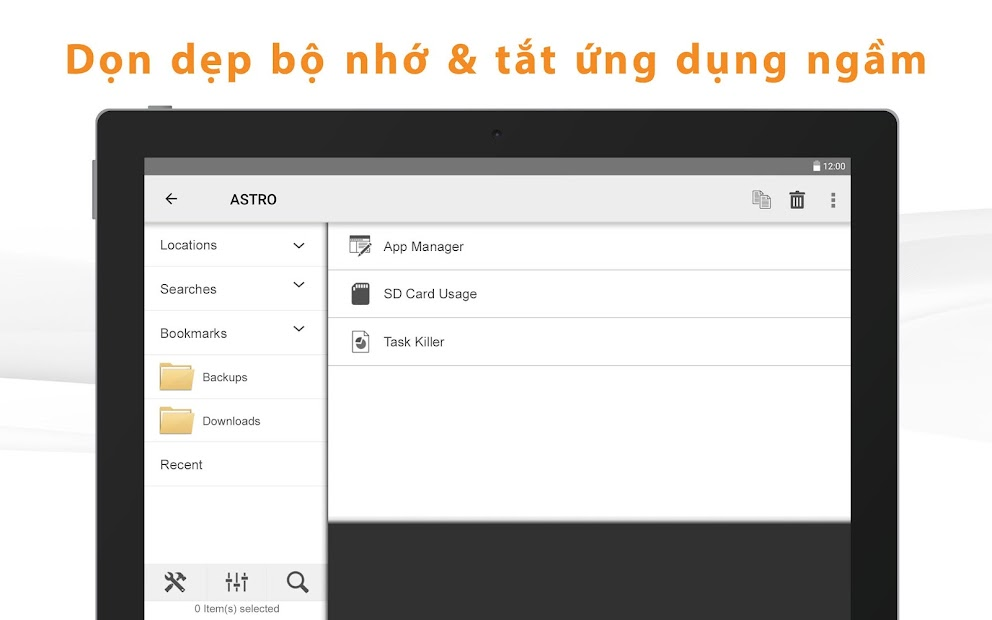Image resolution: width=992 pixels, height=620 pixels.
Task: Open settings sliders icon at bottom
Action: [x=236, y=581]
